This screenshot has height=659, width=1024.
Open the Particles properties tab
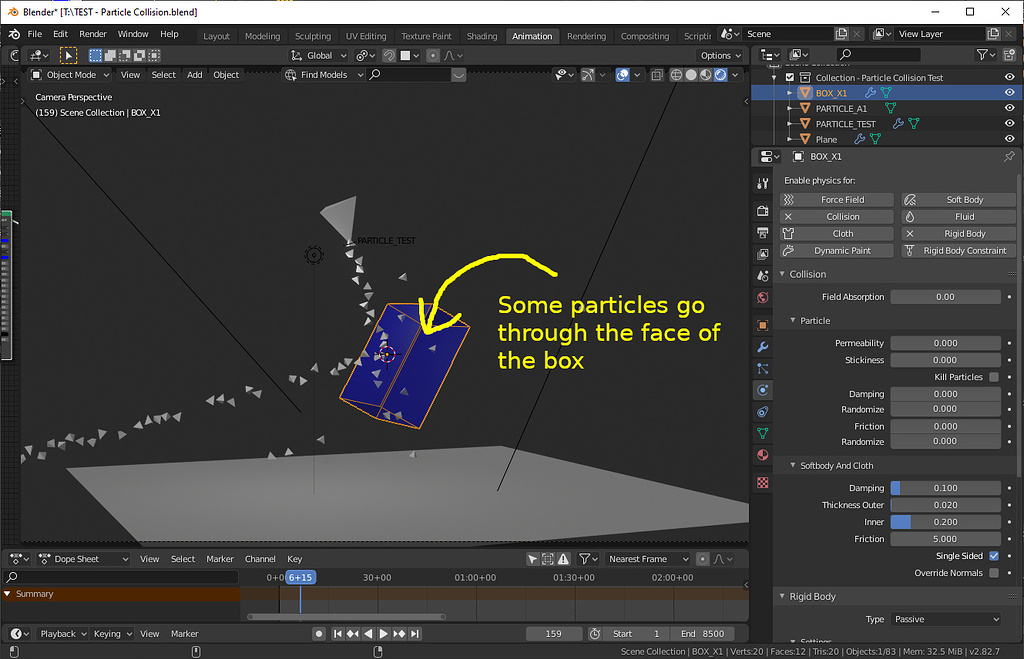[762, 368]
